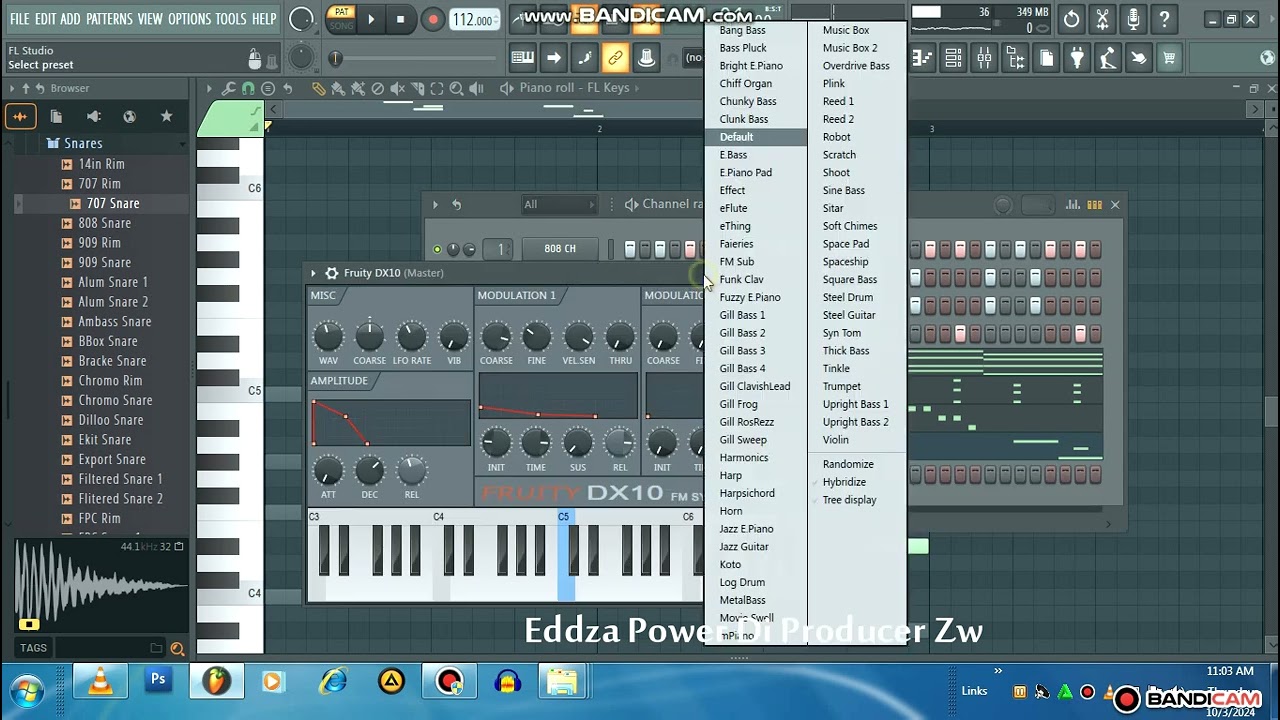Click the touch controller hand icon
The width and height of the screenshot is (1280, 720).
click(1138, 59)
